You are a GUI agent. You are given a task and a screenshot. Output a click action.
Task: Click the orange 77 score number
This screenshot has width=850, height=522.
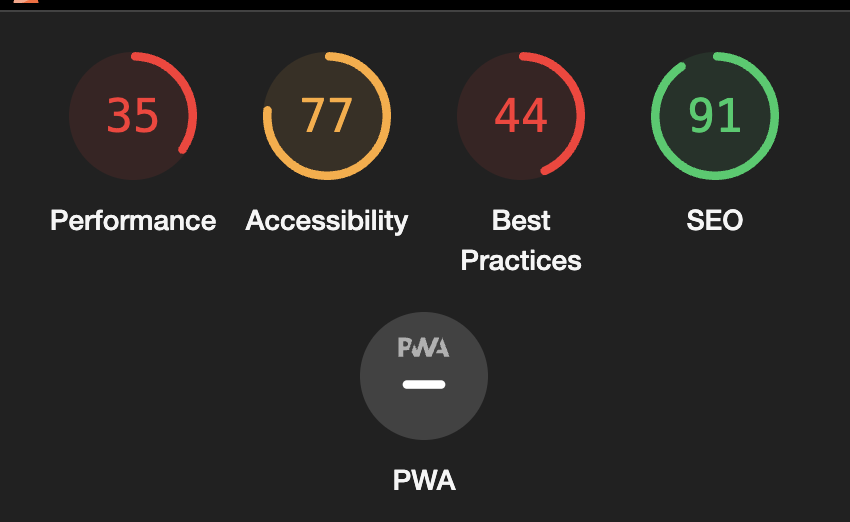tap(327, 115)
